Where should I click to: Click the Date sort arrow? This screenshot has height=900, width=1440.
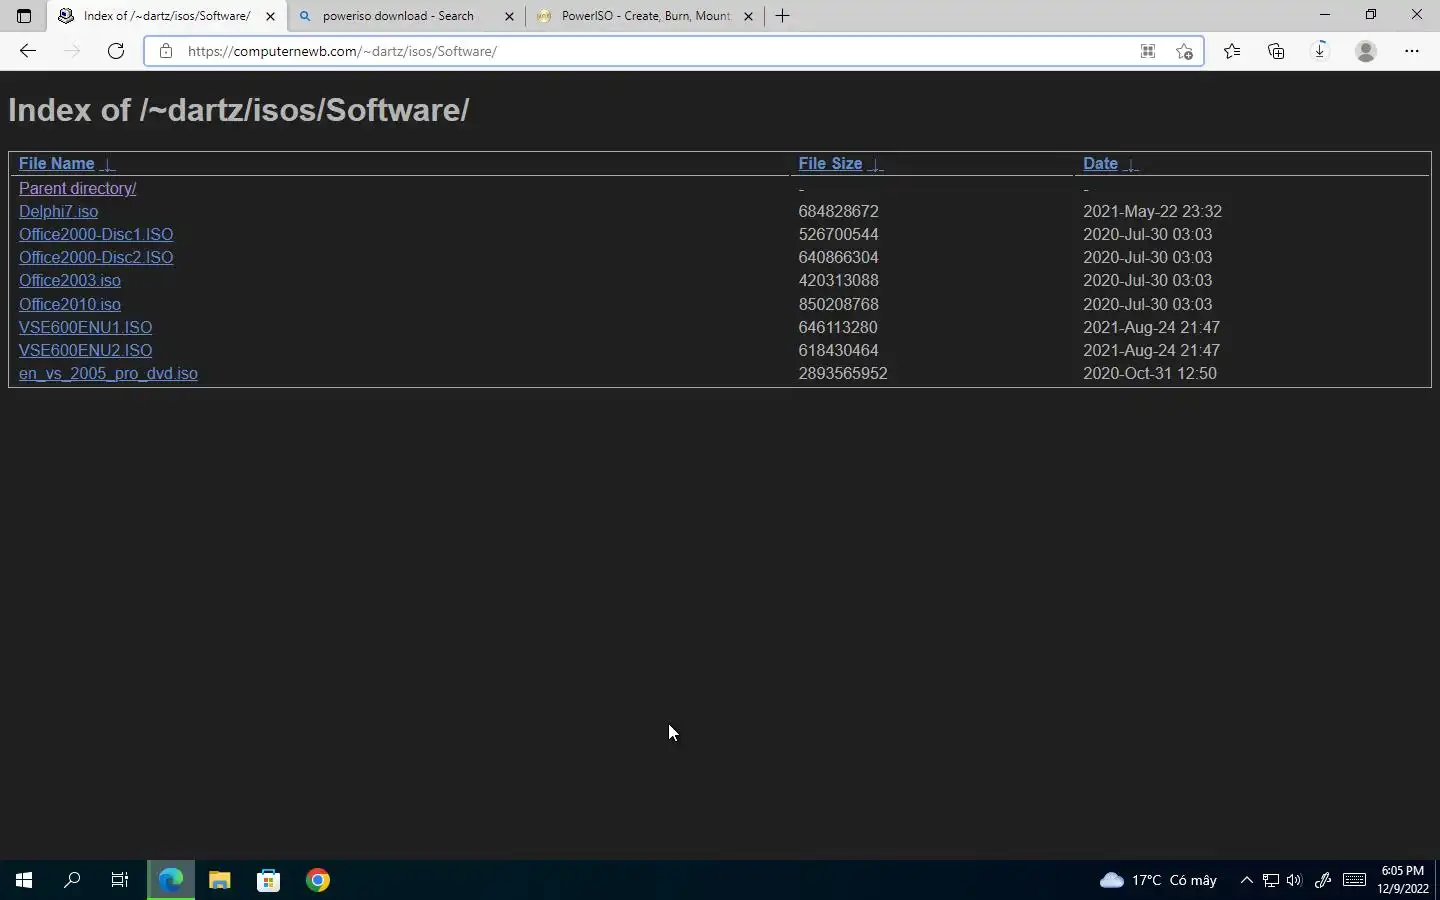click(x=1131, y=165)
